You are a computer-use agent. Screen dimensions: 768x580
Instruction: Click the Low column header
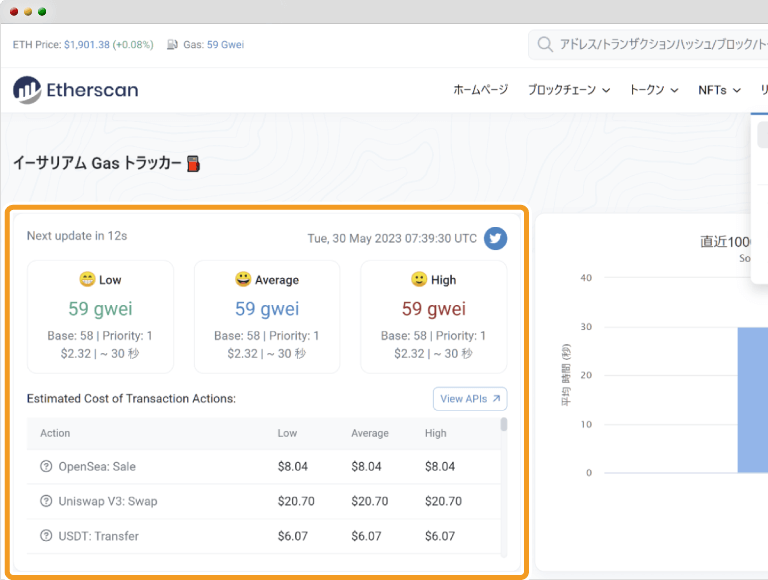click(287, 433)
